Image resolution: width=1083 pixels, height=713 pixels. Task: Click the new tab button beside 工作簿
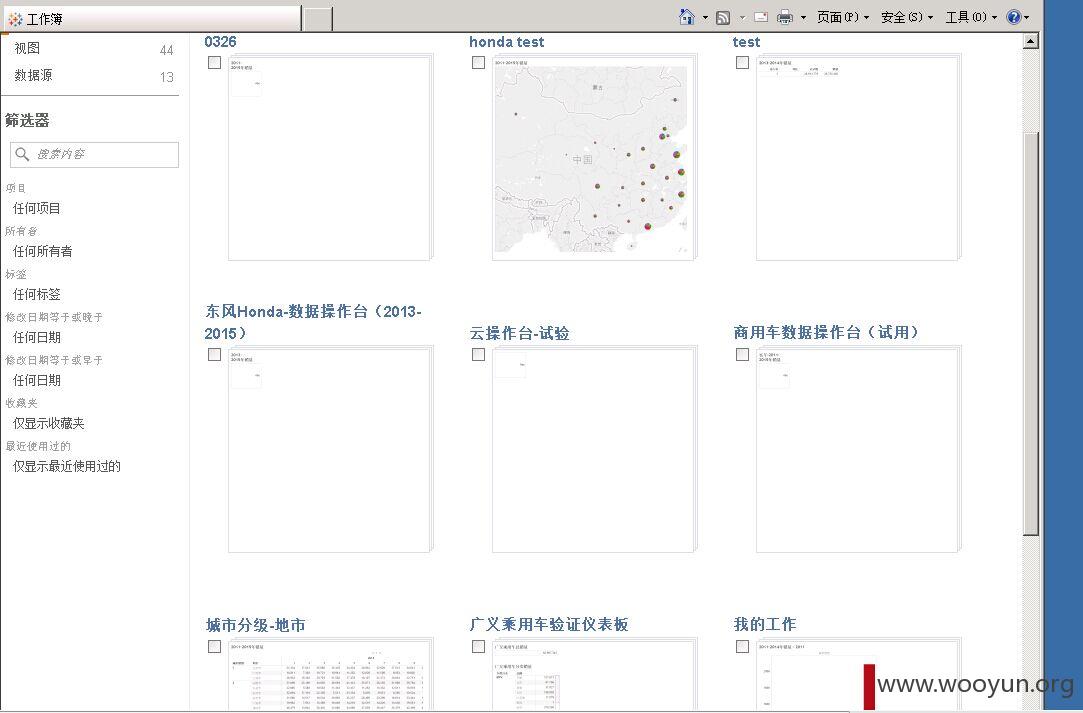pyautogui.click(x=318, y=19)
